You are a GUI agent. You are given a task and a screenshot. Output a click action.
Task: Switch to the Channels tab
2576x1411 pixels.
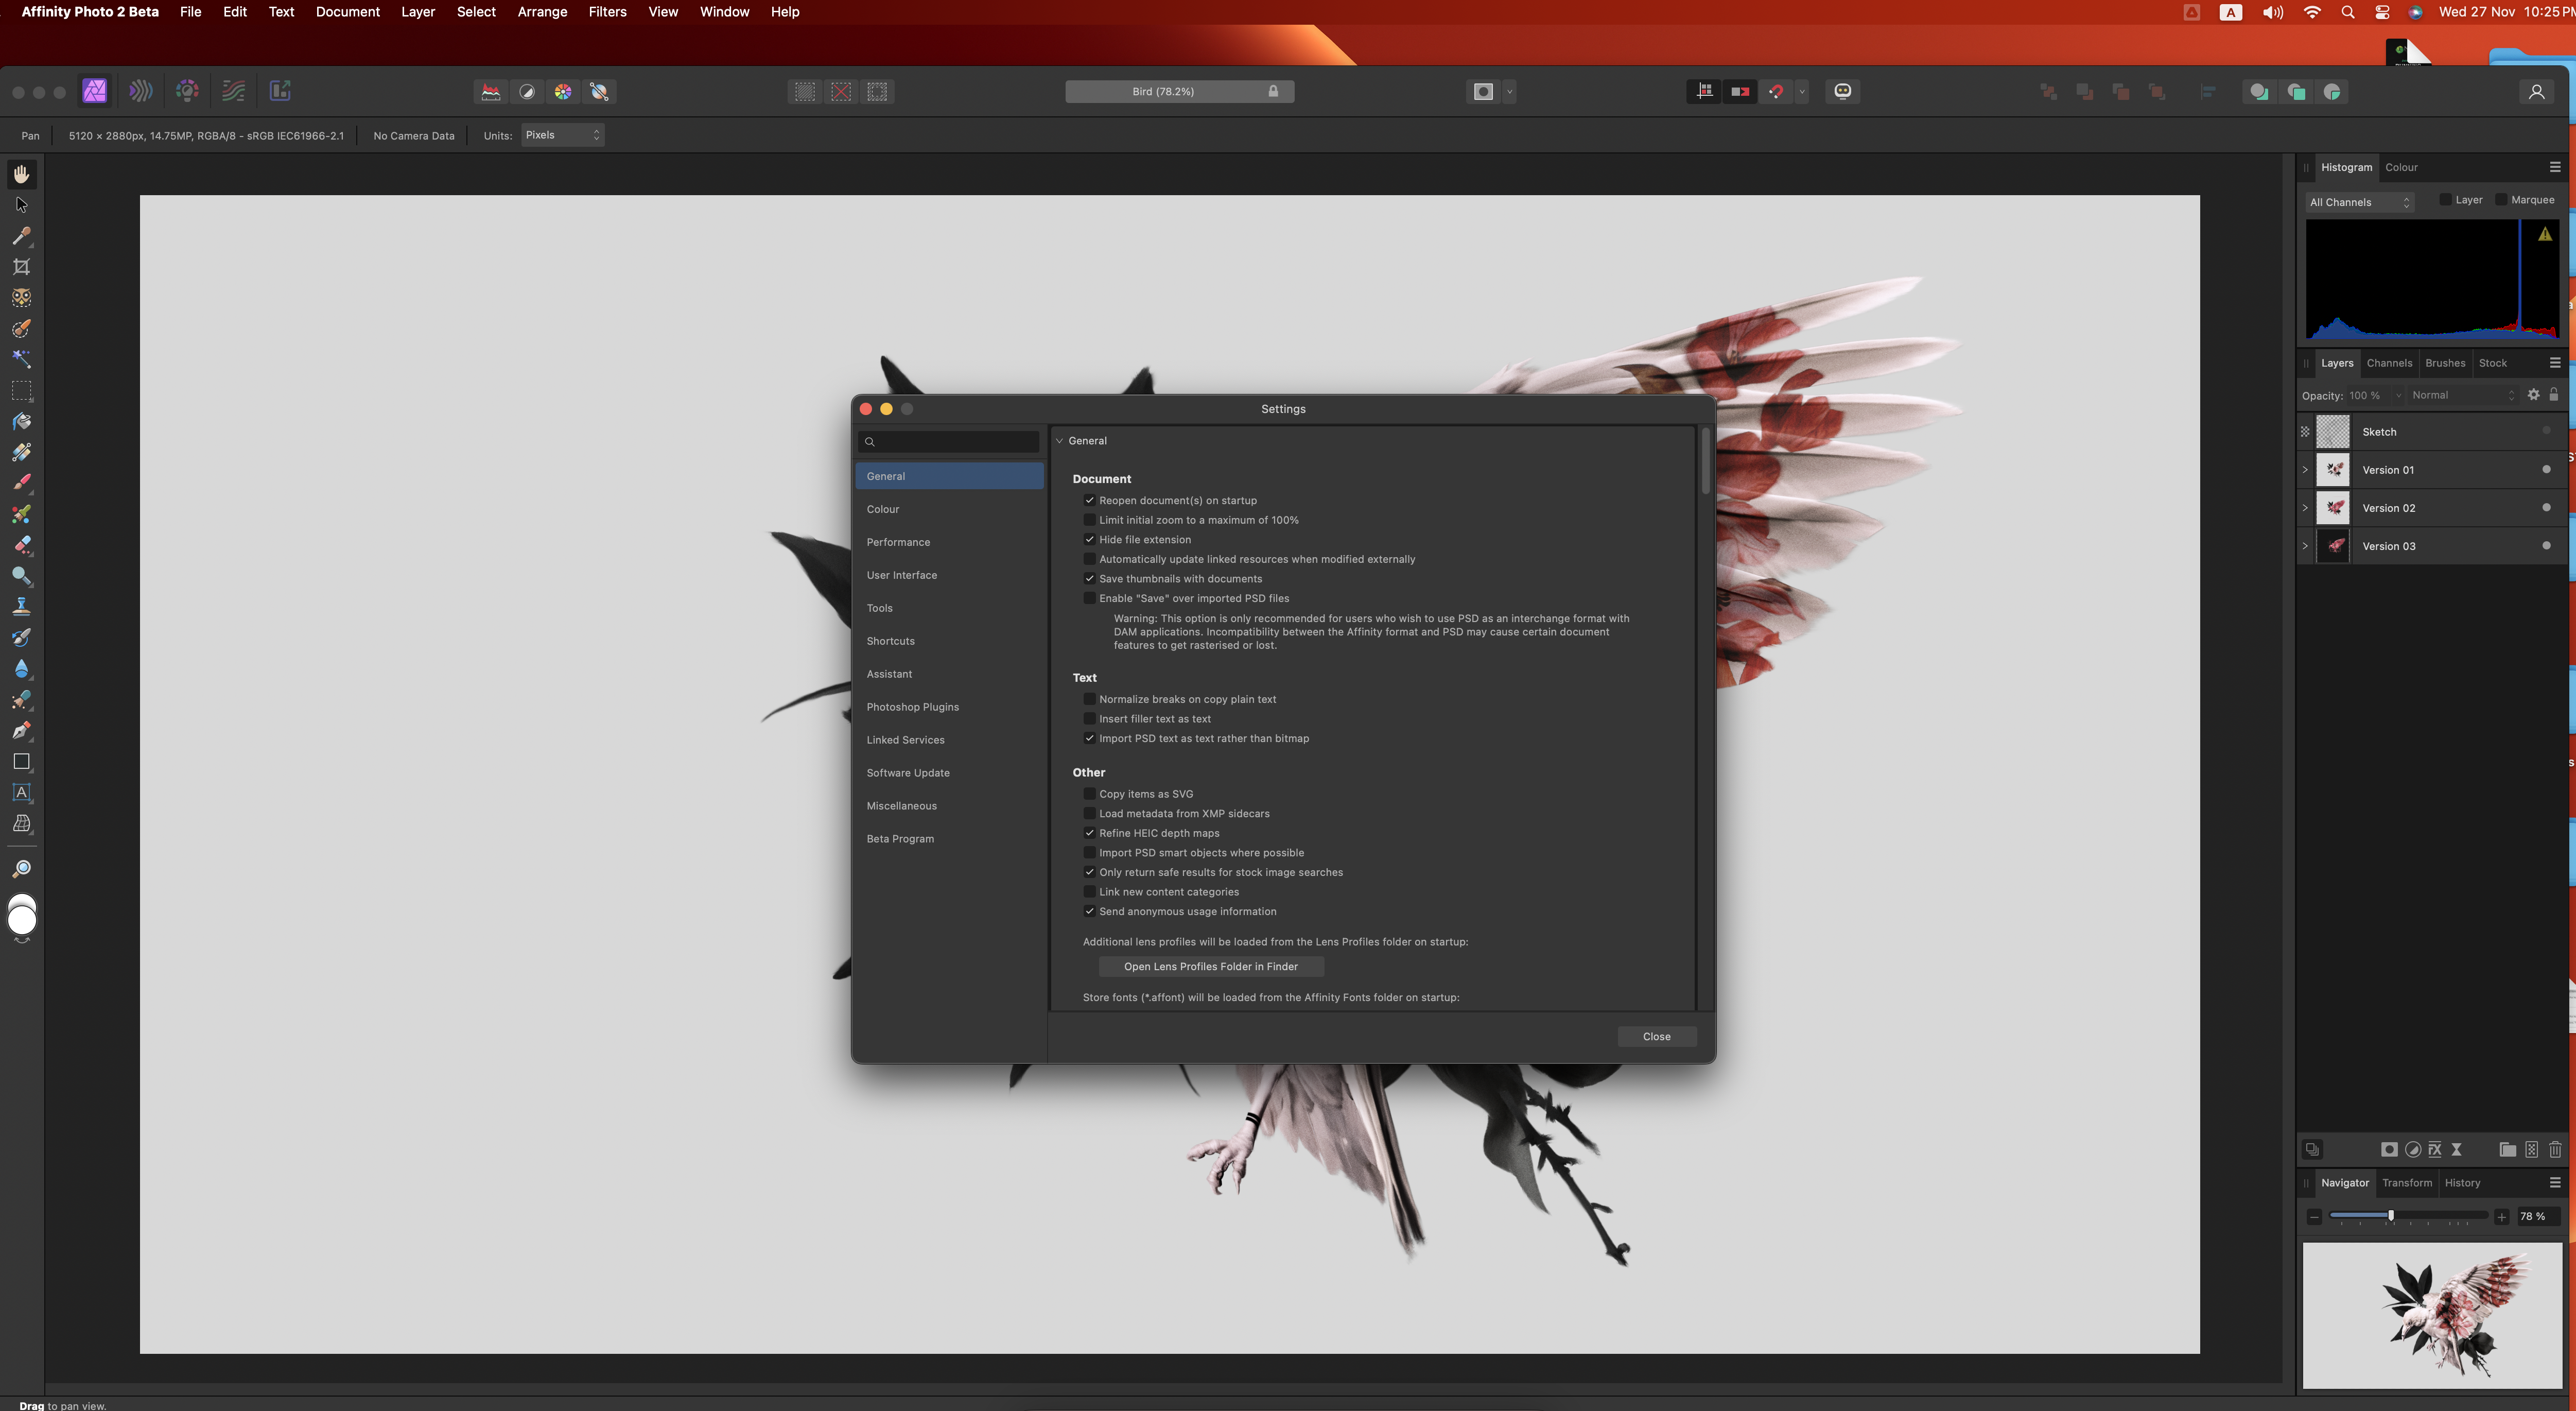pyautogui.click(x=2389, y=363)
